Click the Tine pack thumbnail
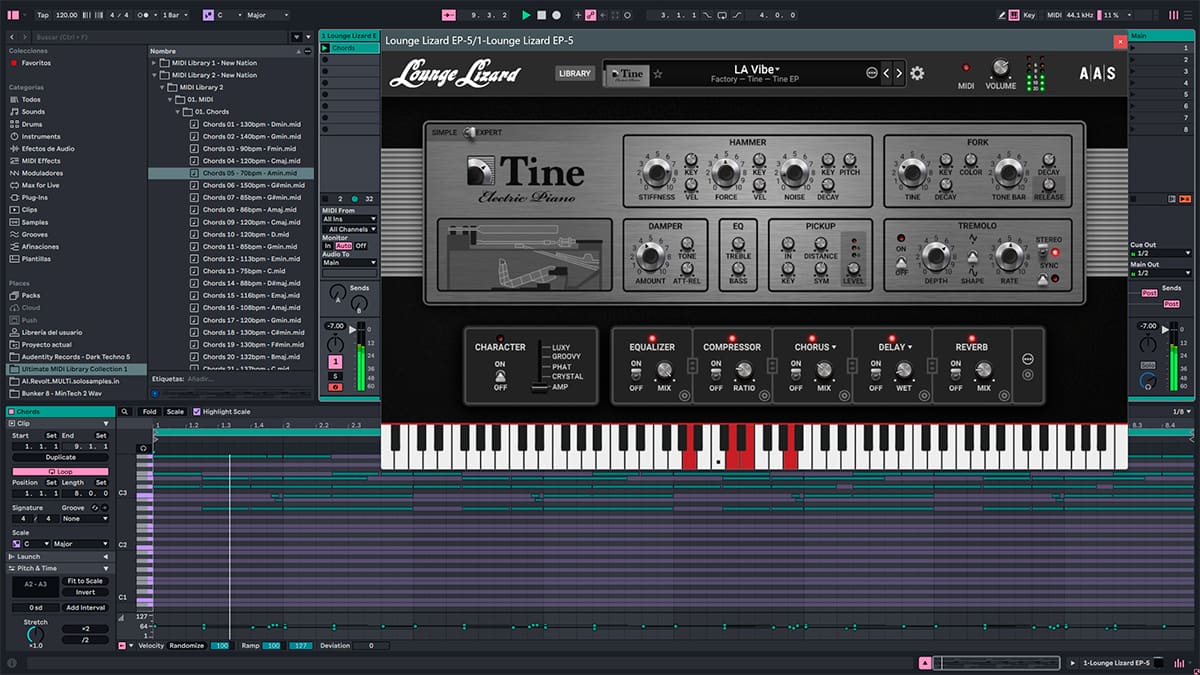Viewport: 1200px width, 675px height. point(627,74)
